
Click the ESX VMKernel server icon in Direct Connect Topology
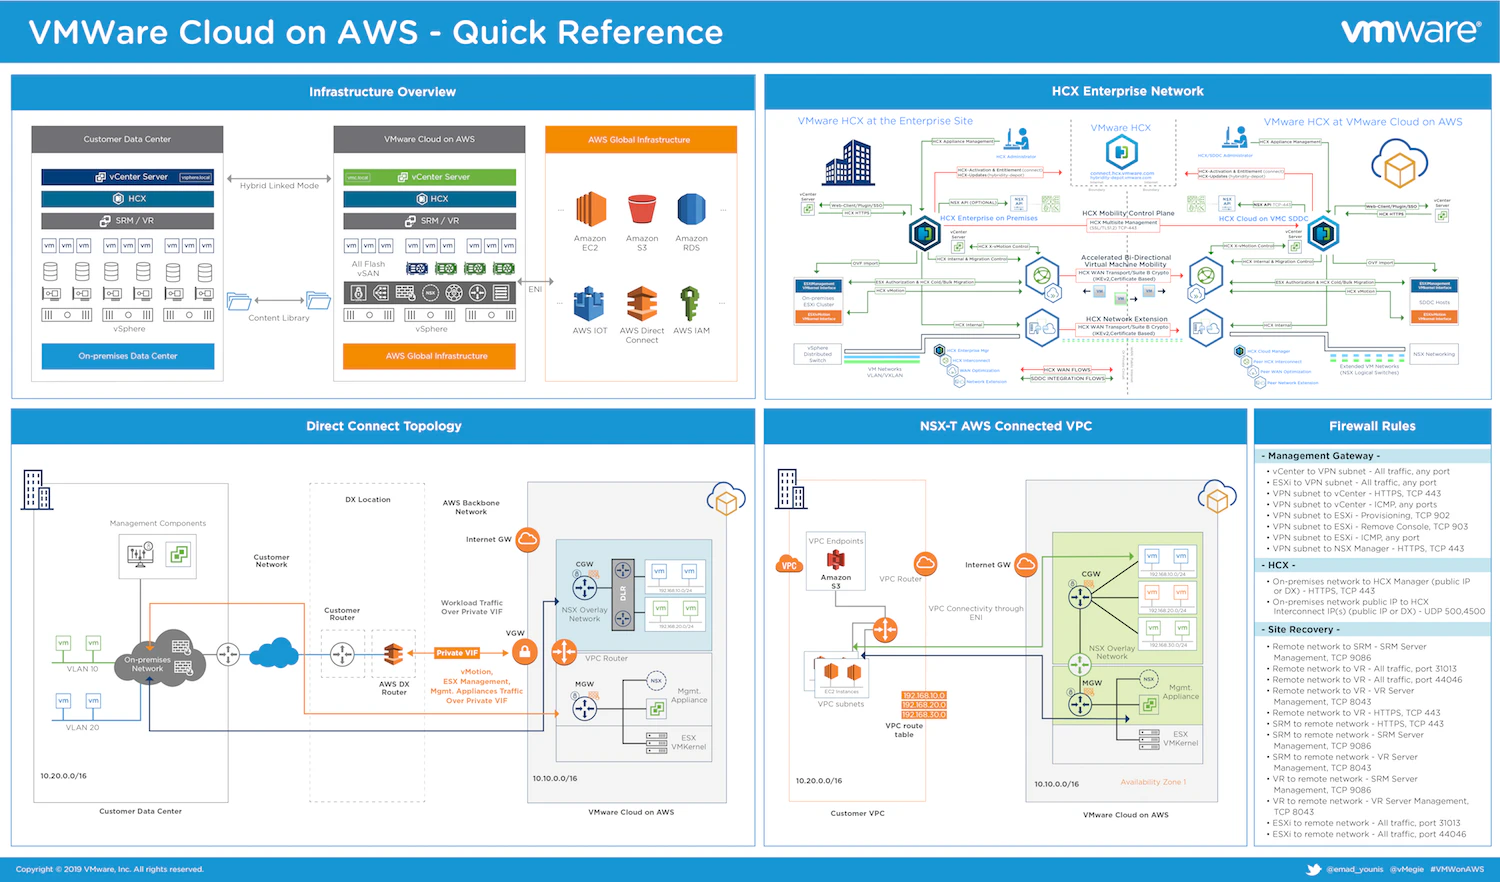656,741
